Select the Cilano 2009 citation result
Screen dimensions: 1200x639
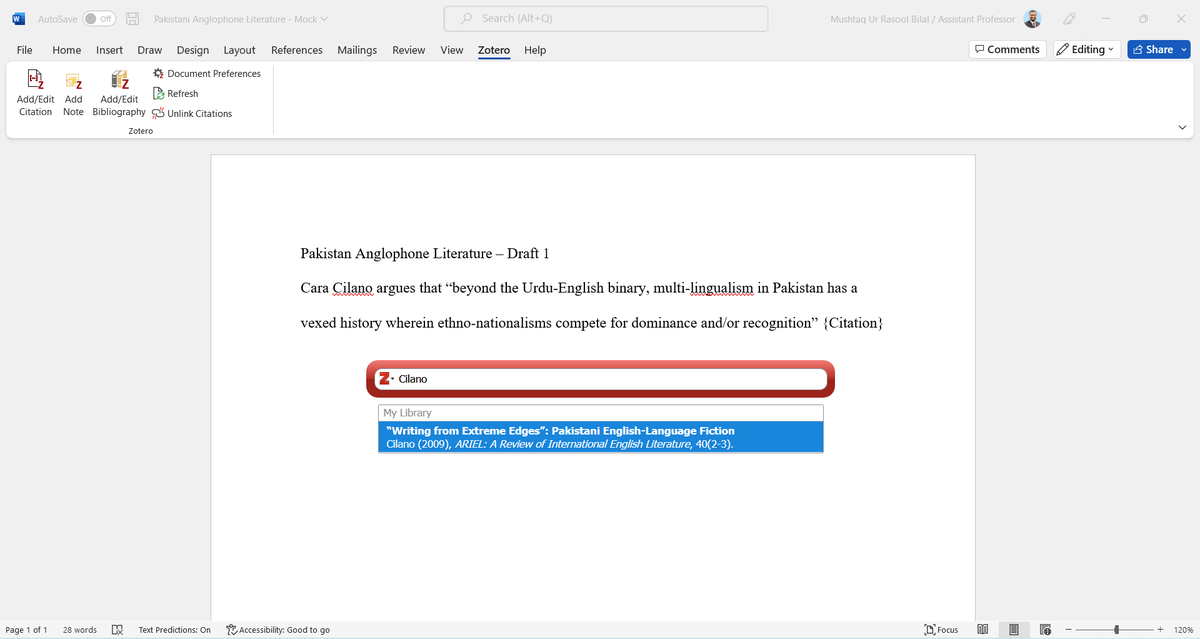pos(600,438)
